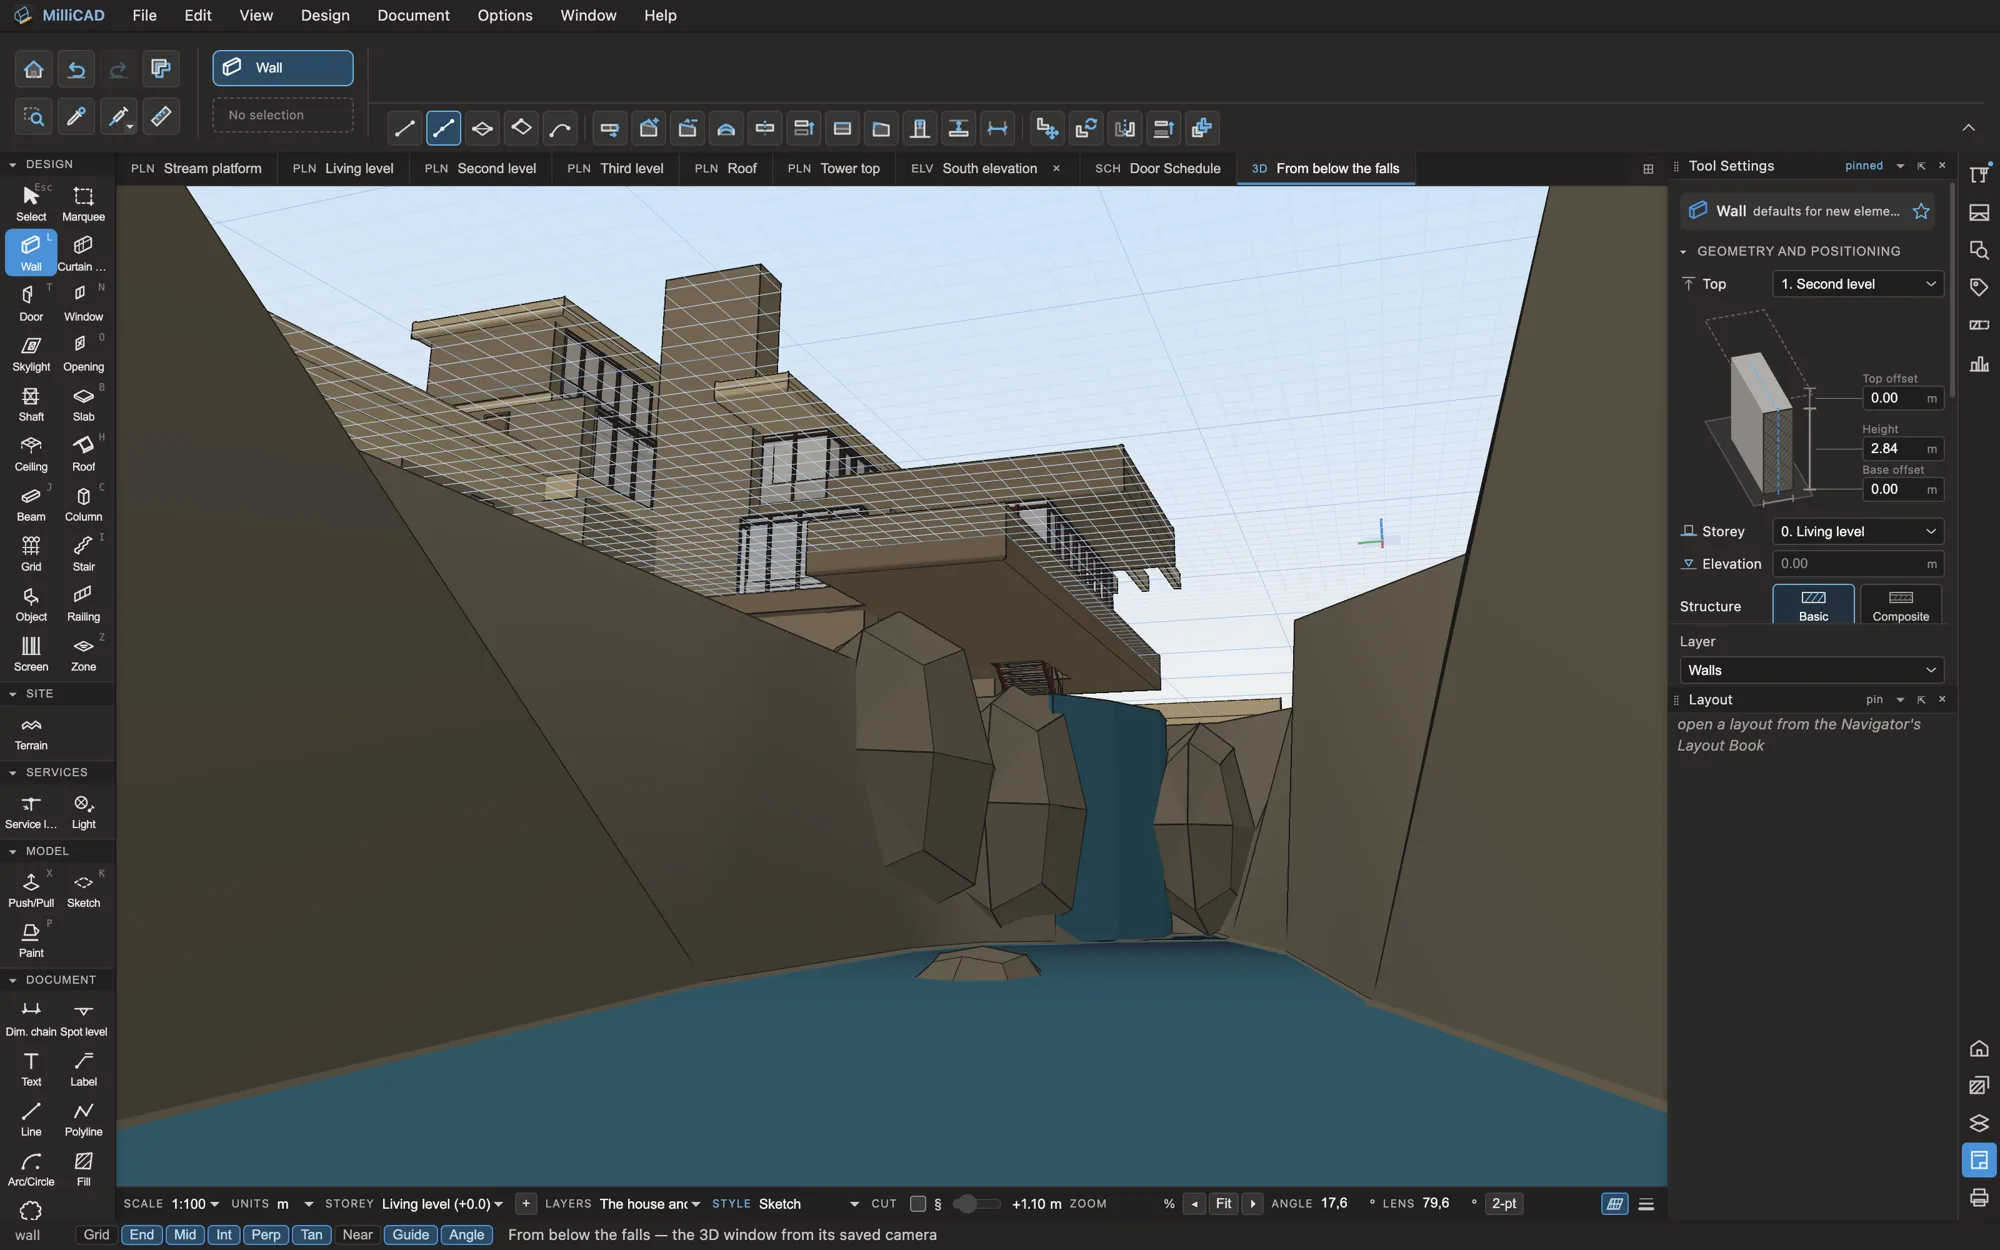The width and height of the screenshot is (2000, 1250).
Task: Click the Home icon in toolbar
Action: 33,69
